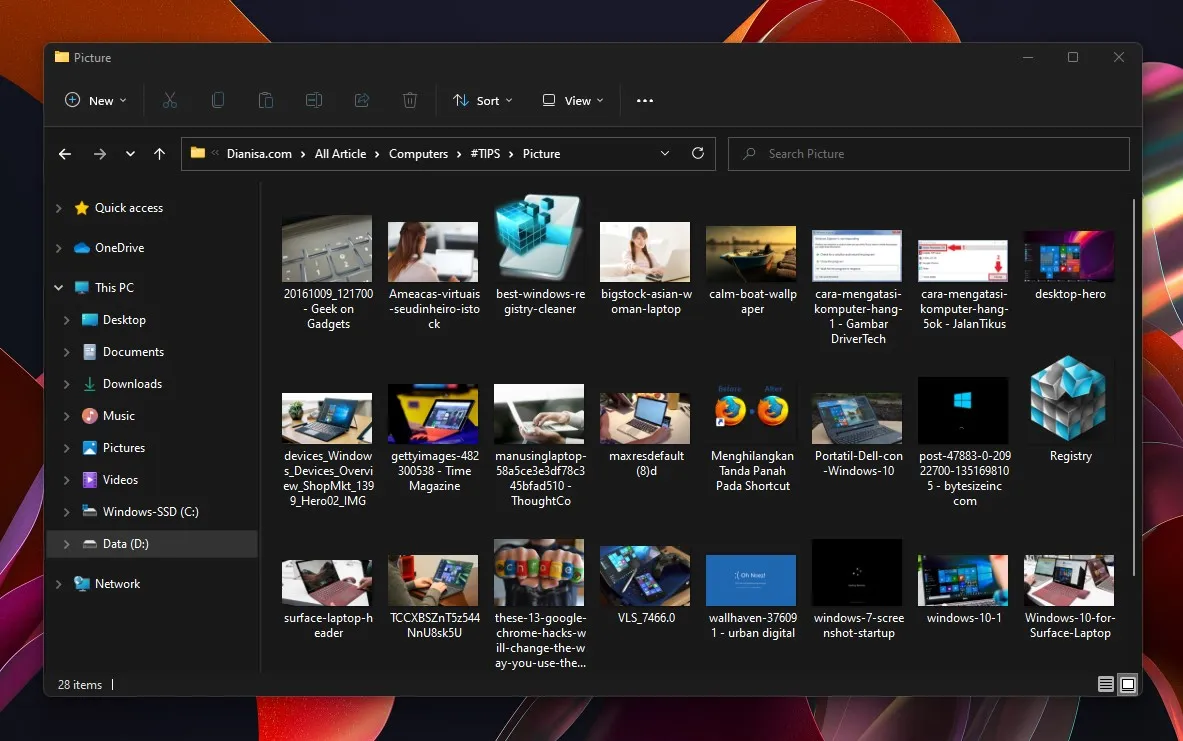Open the New menu
Viewport: 1183px width, 741px height.
95,100
